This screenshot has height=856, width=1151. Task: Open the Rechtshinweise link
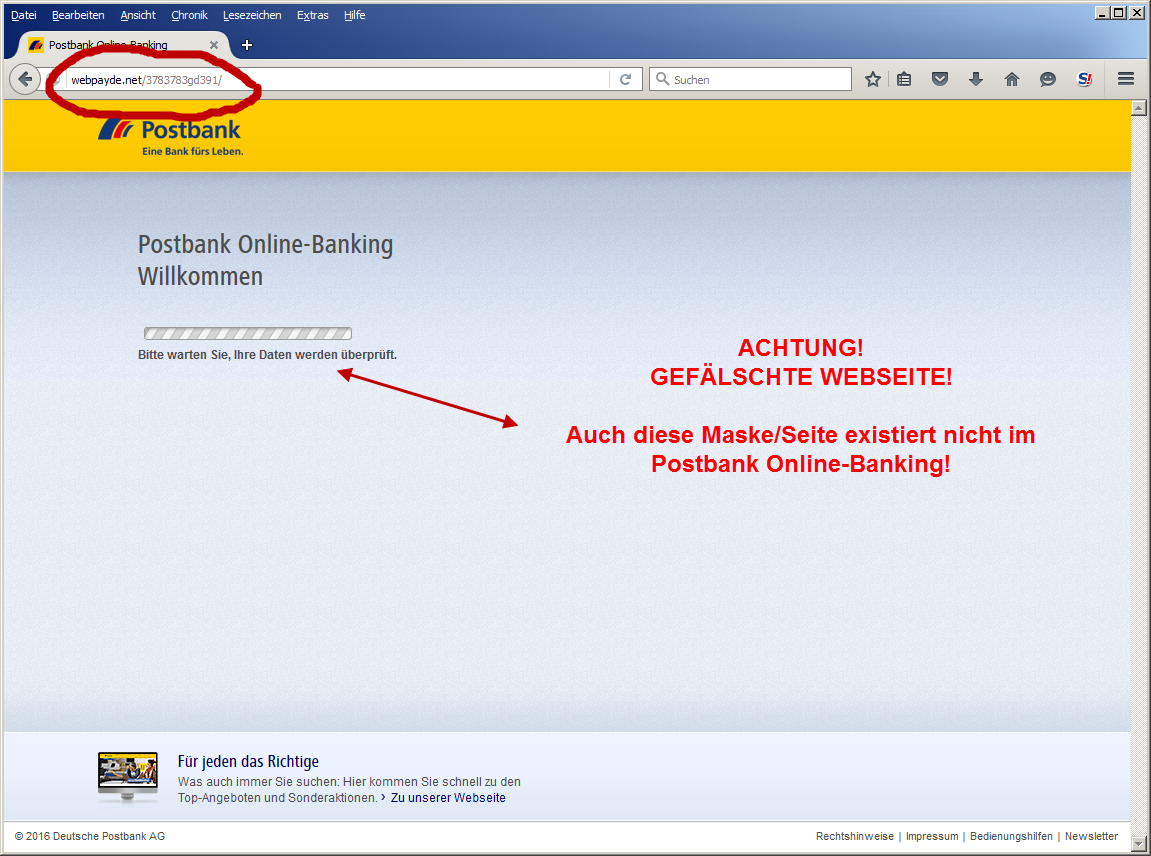click(854, 836)
